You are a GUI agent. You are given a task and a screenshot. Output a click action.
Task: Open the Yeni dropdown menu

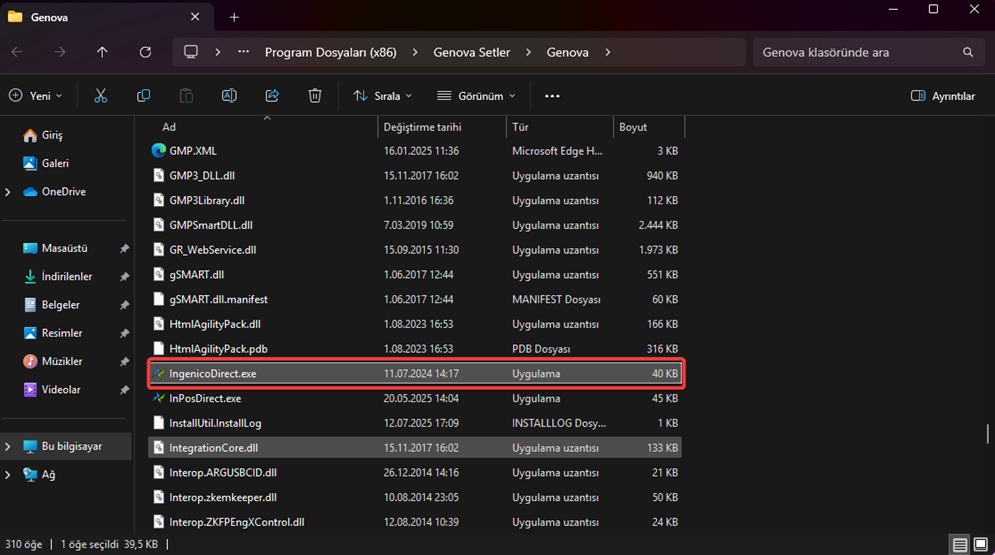click(36, 96)
